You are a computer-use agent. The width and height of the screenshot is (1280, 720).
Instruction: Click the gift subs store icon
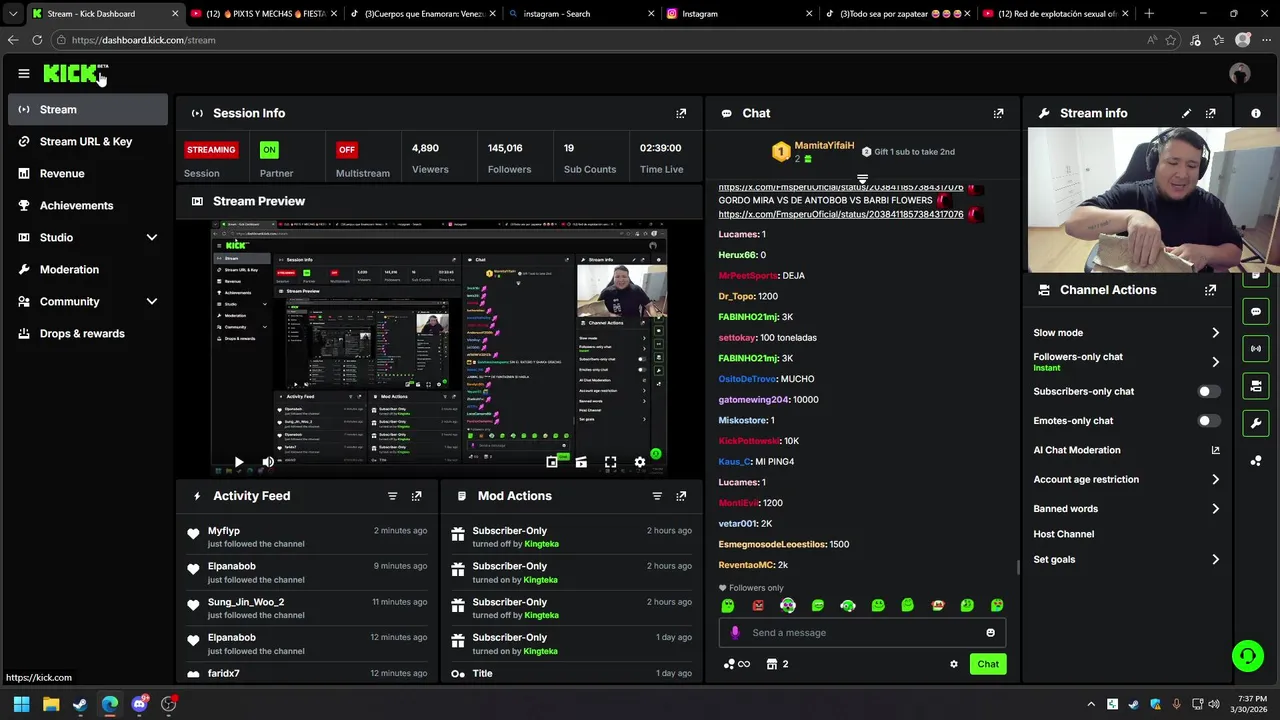pos(772,664)
